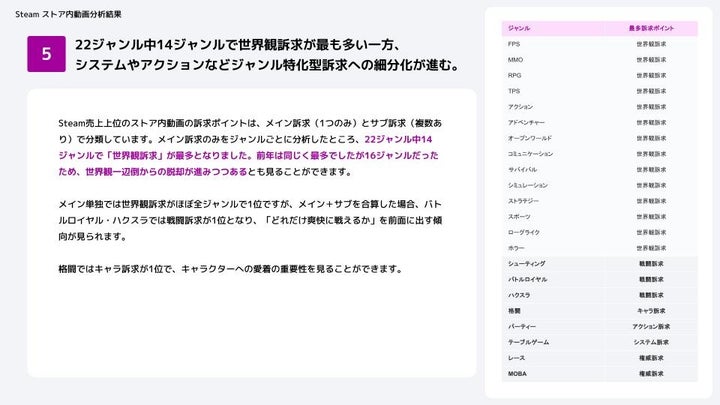This screenshot has height=405, width=720.
Task: Click line starting 'ルロイヤル・ハクスラでは戦闘訴求'
Action: tap(250, 220)
